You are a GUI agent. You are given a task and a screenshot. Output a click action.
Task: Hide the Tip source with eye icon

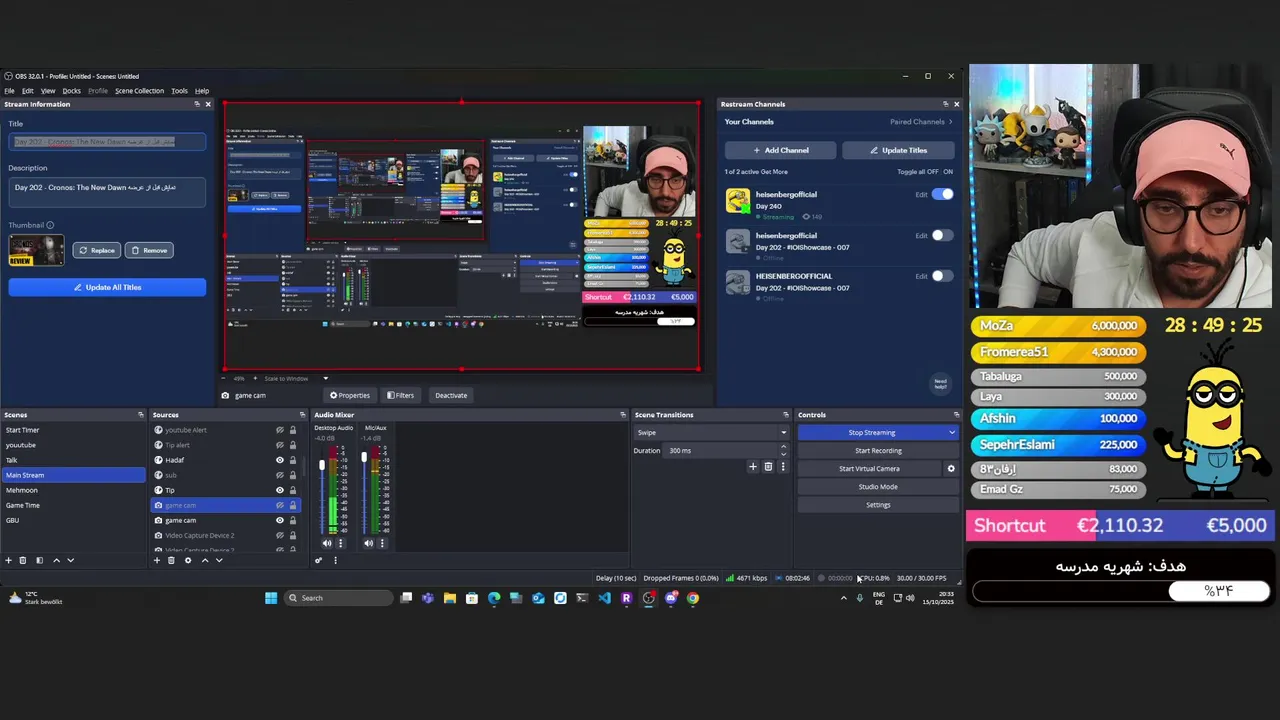coord(280,490)
